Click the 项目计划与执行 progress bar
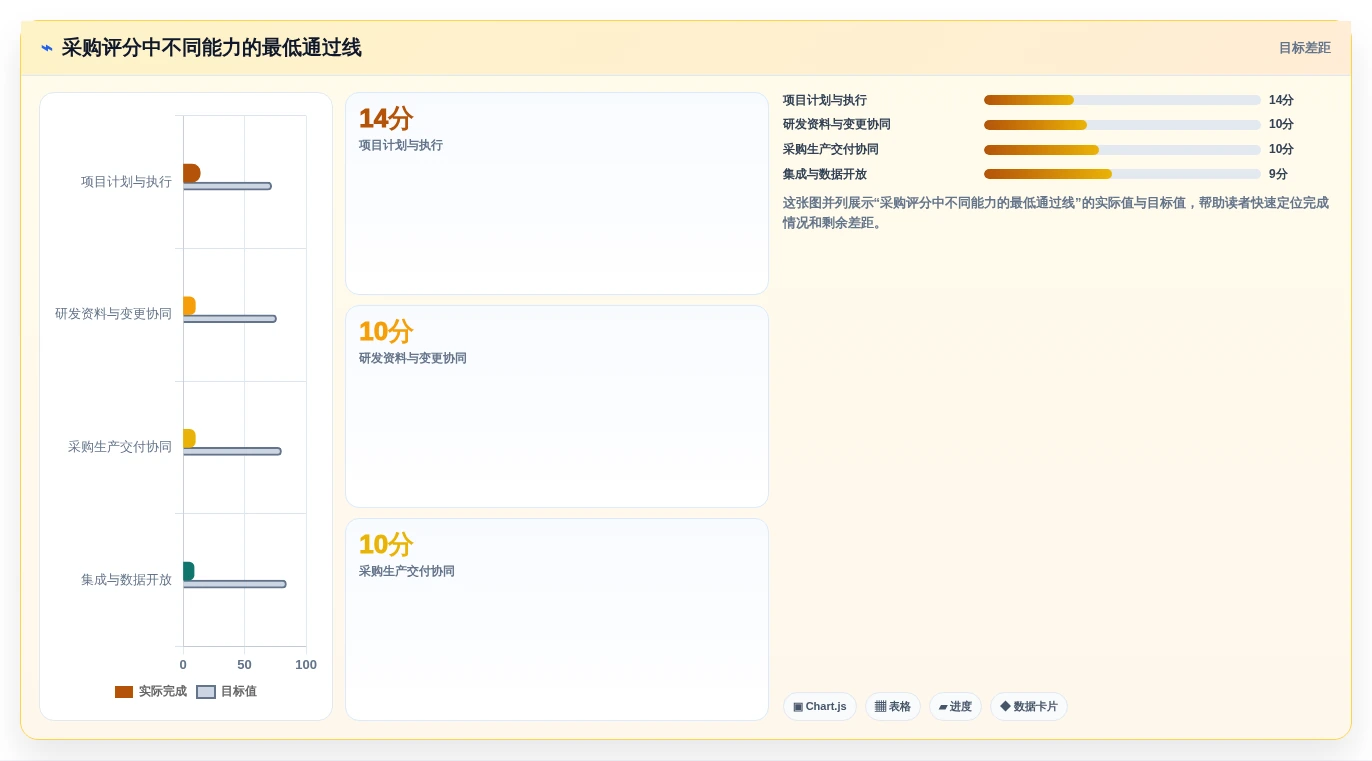 (x=1122, y=100)
